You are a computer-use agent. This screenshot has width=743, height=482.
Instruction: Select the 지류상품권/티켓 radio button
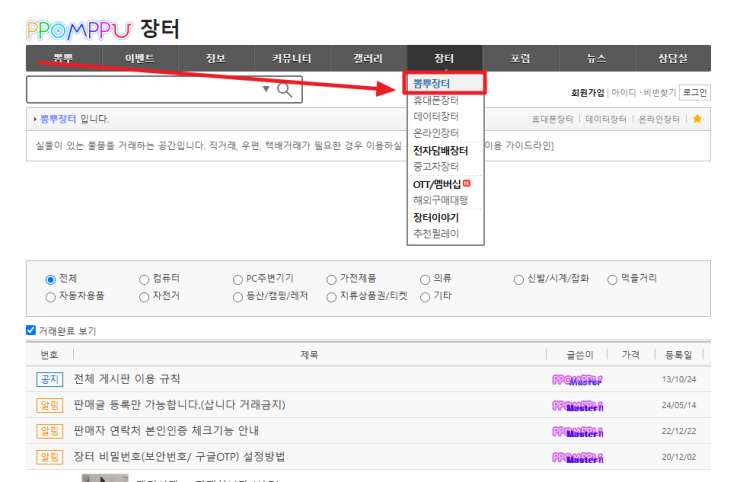(x=331, y=297)
